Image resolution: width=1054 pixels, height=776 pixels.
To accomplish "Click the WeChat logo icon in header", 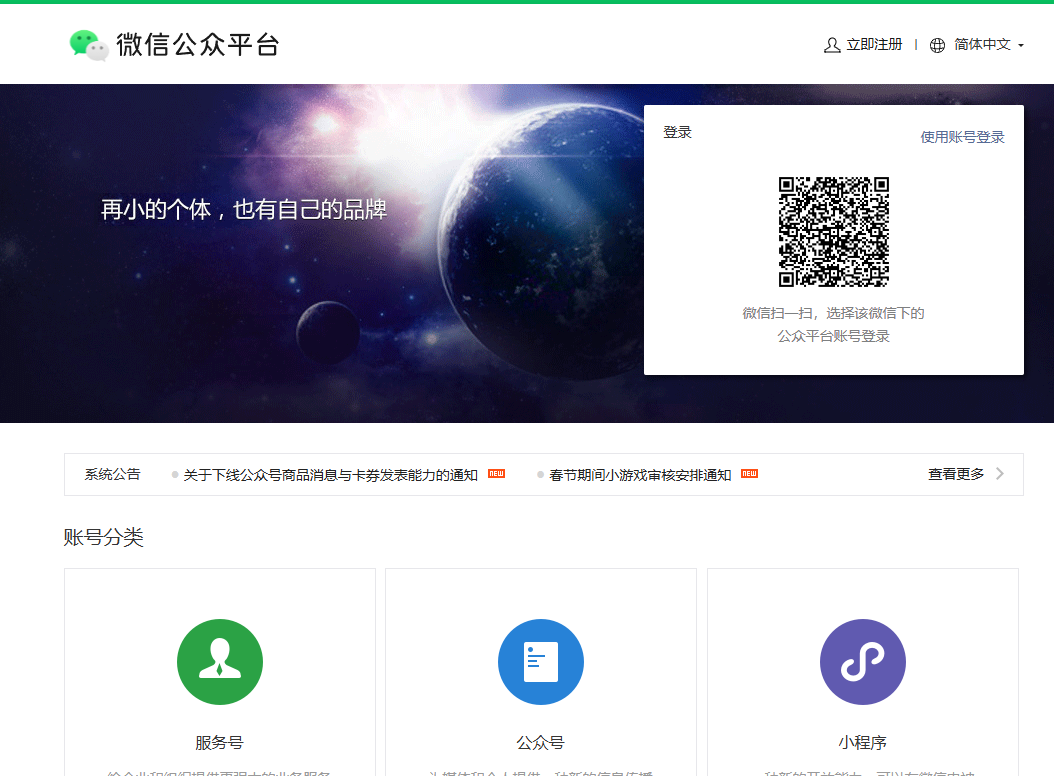I will pyautogui.click(x=89, y=45).
